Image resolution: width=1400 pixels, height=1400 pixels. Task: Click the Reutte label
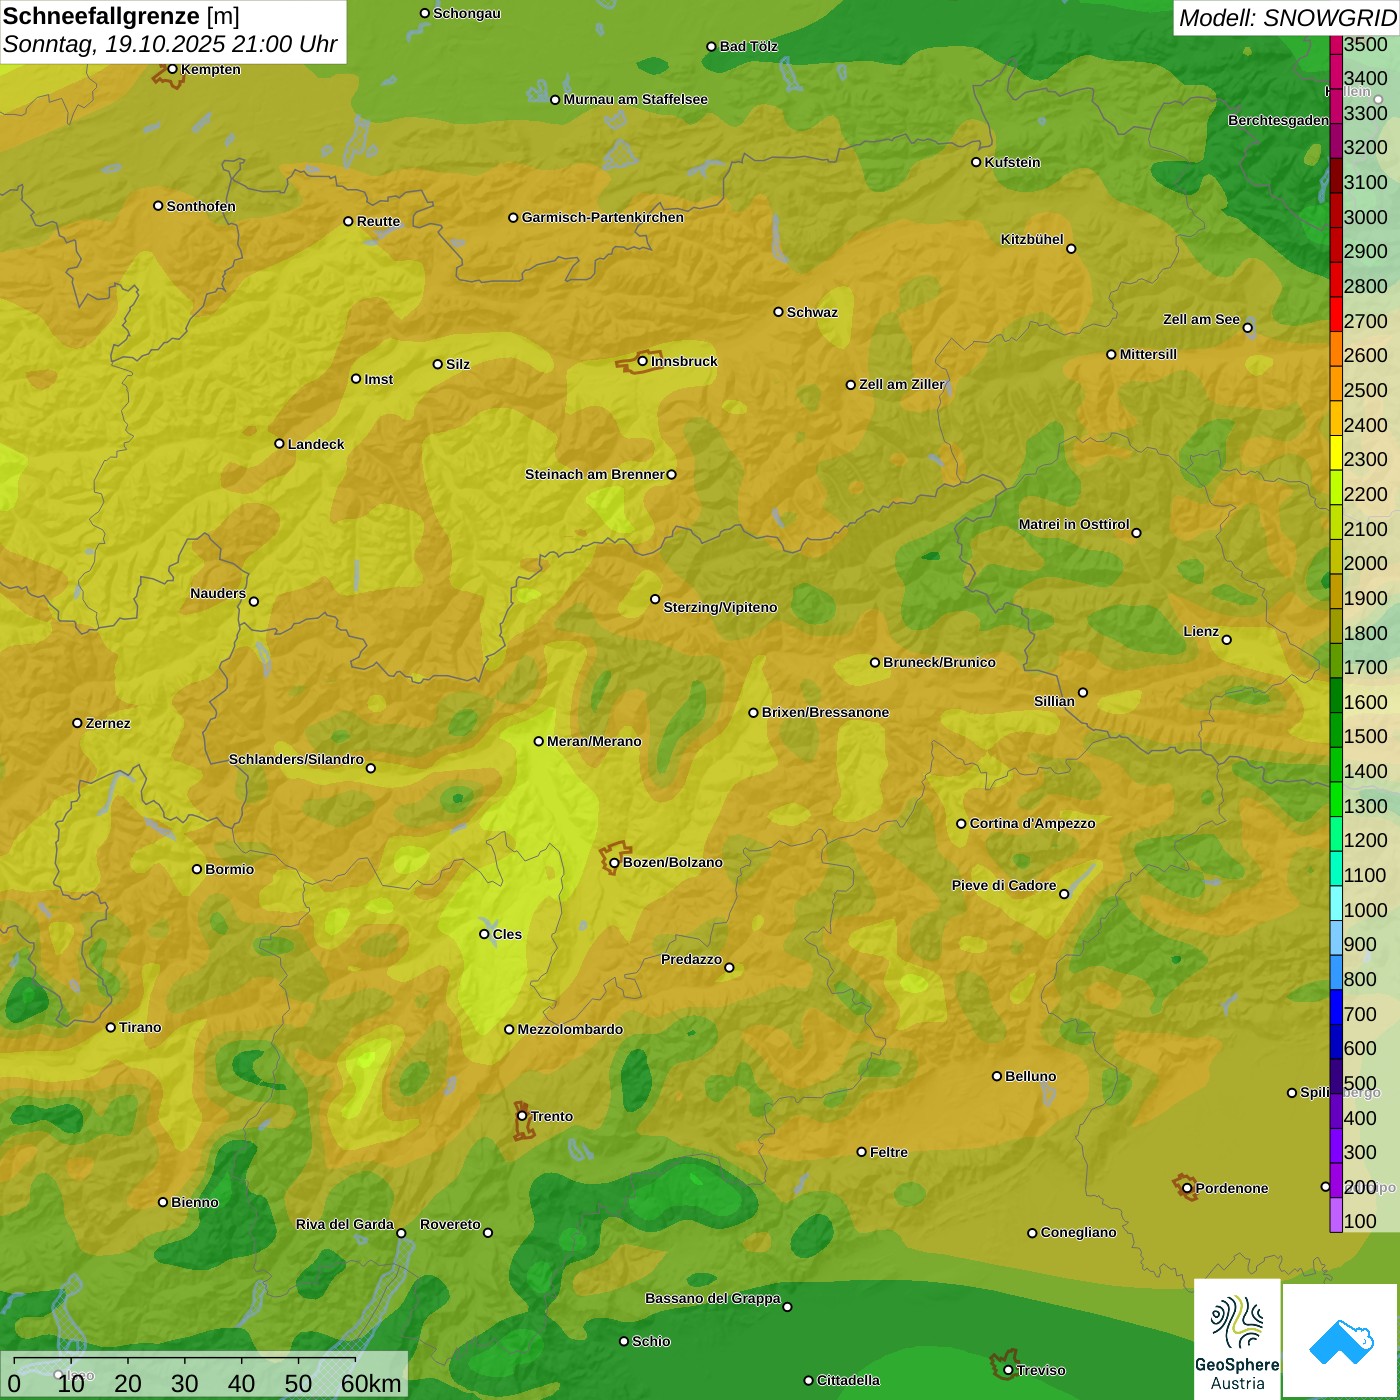point(378,221)
